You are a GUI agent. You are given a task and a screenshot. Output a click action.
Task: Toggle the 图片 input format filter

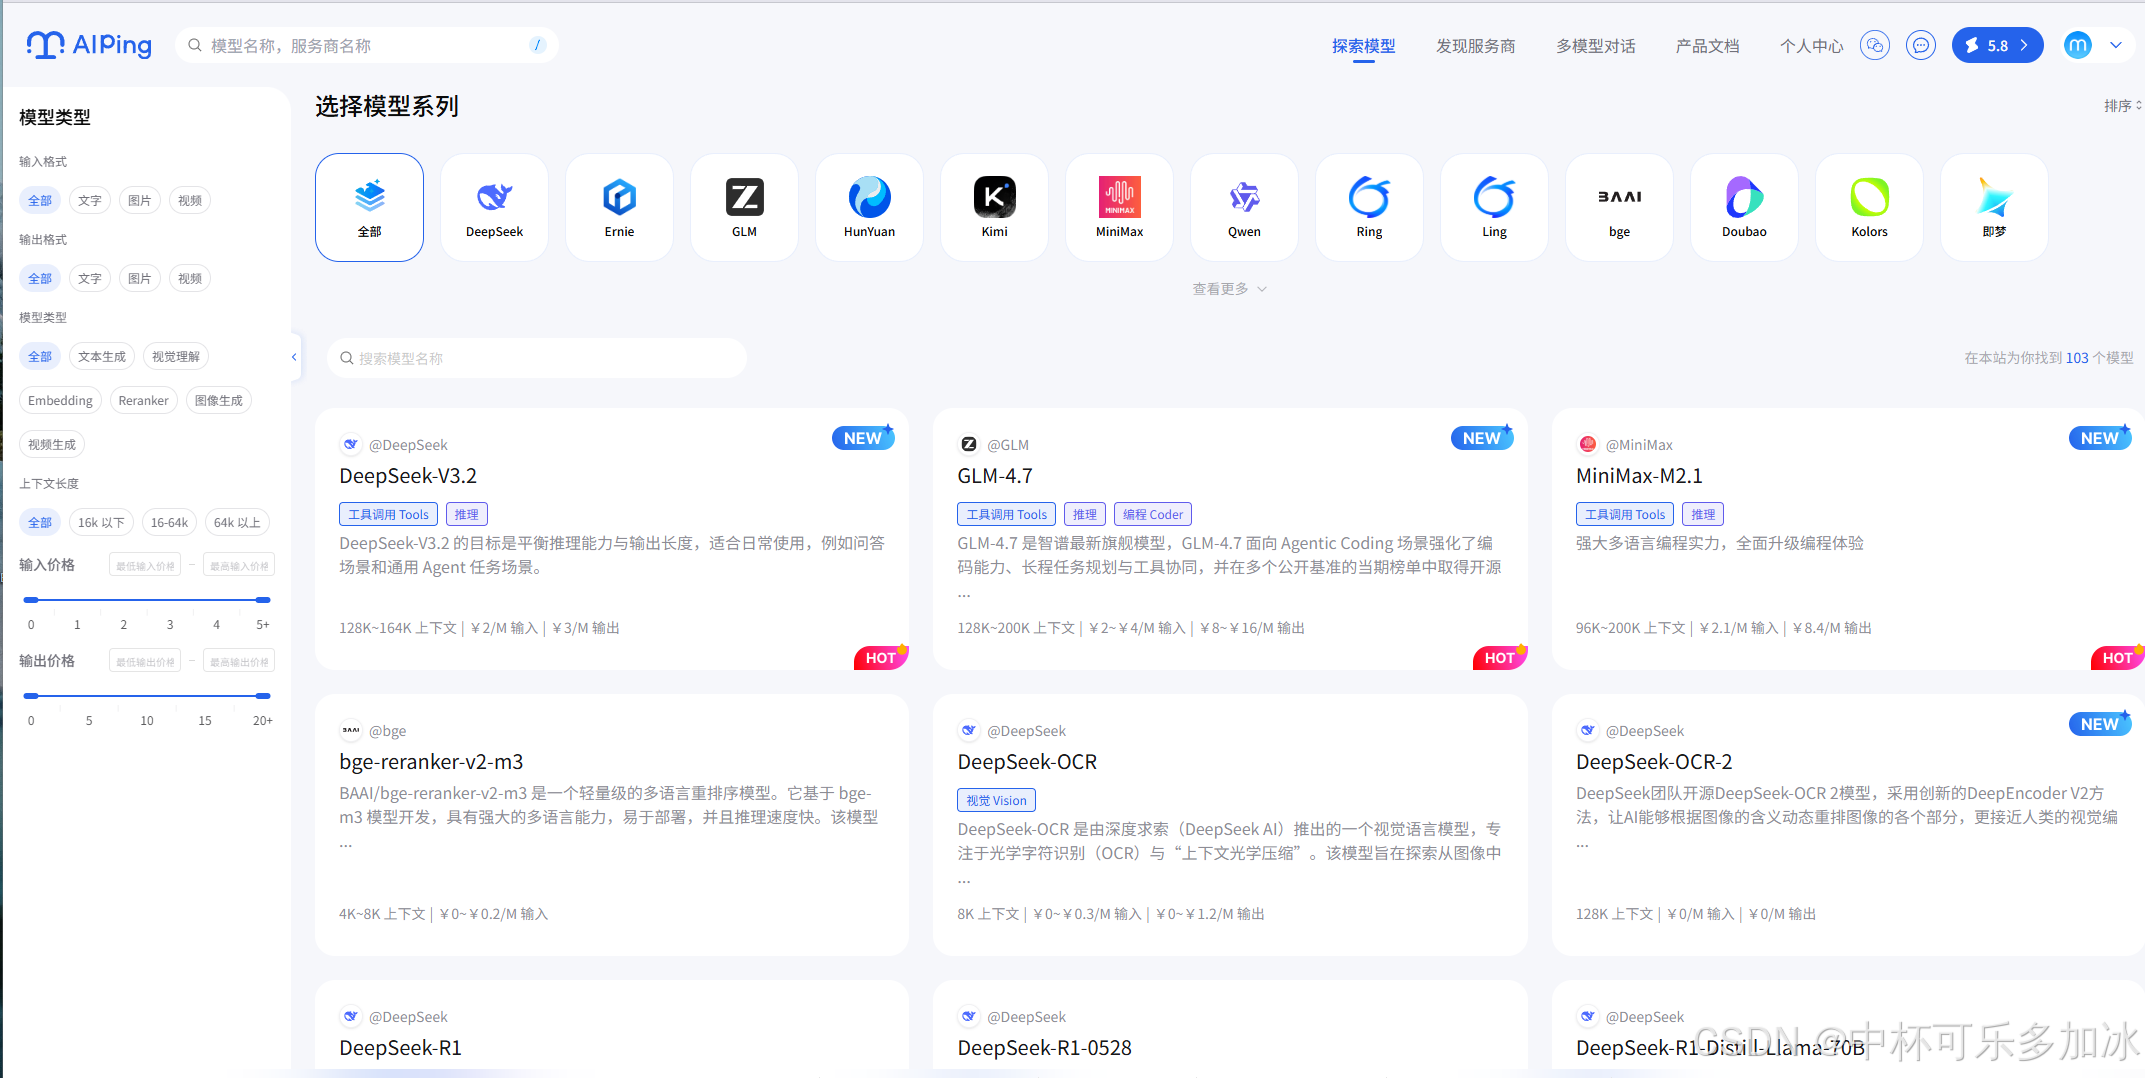pos(139,200)
